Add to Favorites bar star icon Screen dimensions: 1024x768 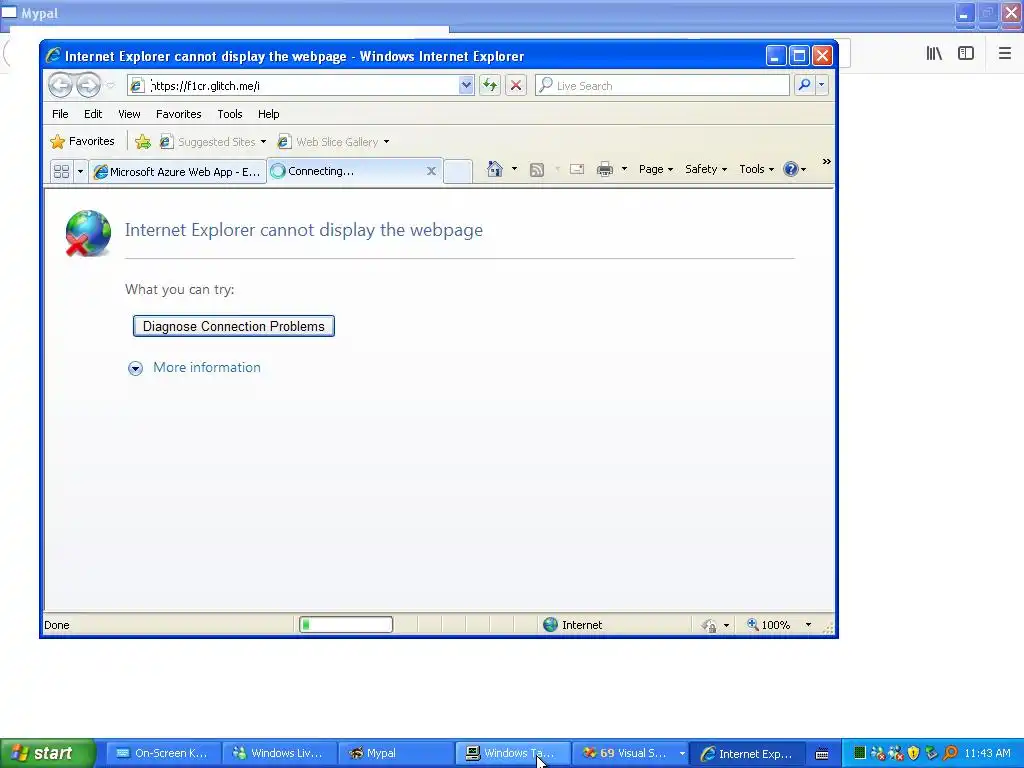click(x=143, y=142)
